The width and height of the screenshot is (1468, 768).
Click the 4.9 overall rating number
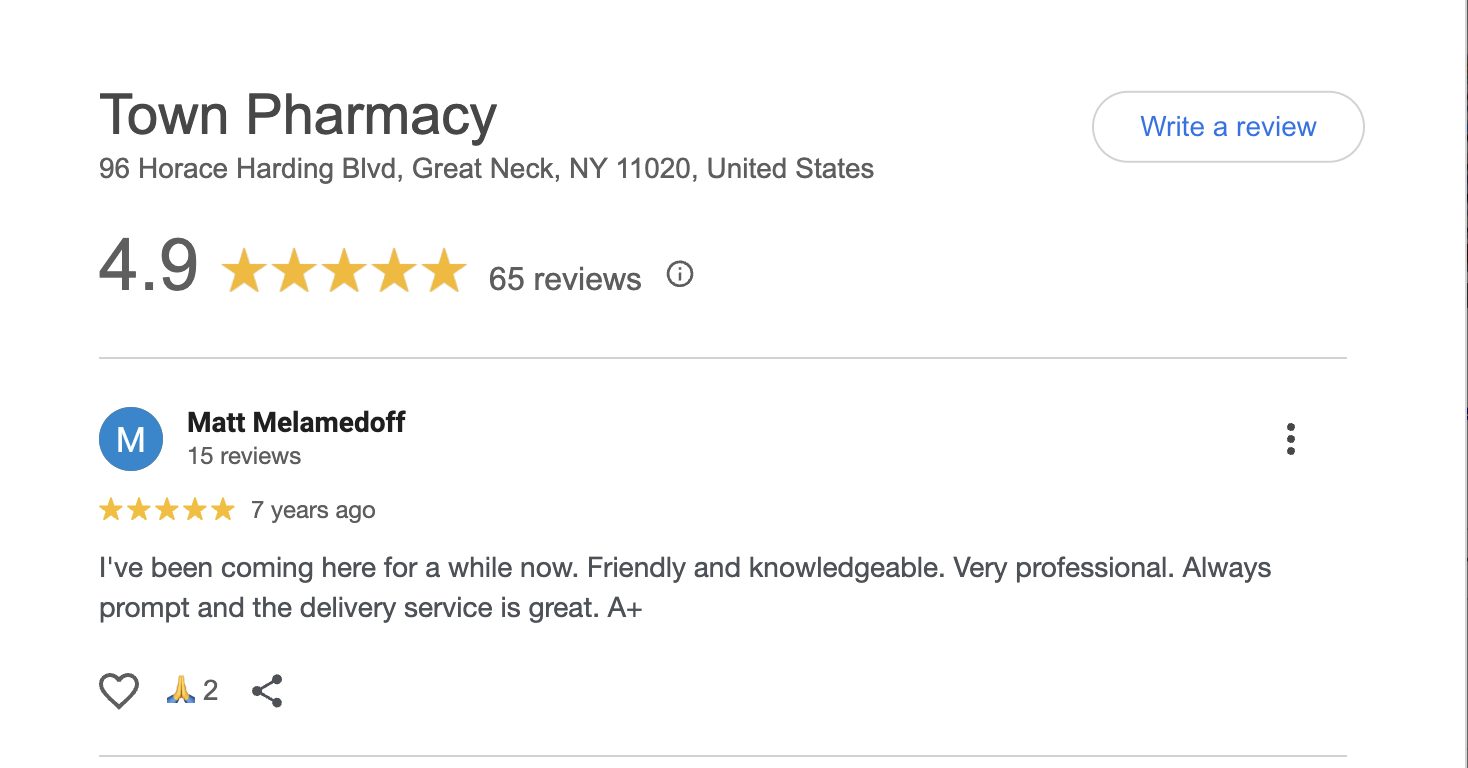148,268
